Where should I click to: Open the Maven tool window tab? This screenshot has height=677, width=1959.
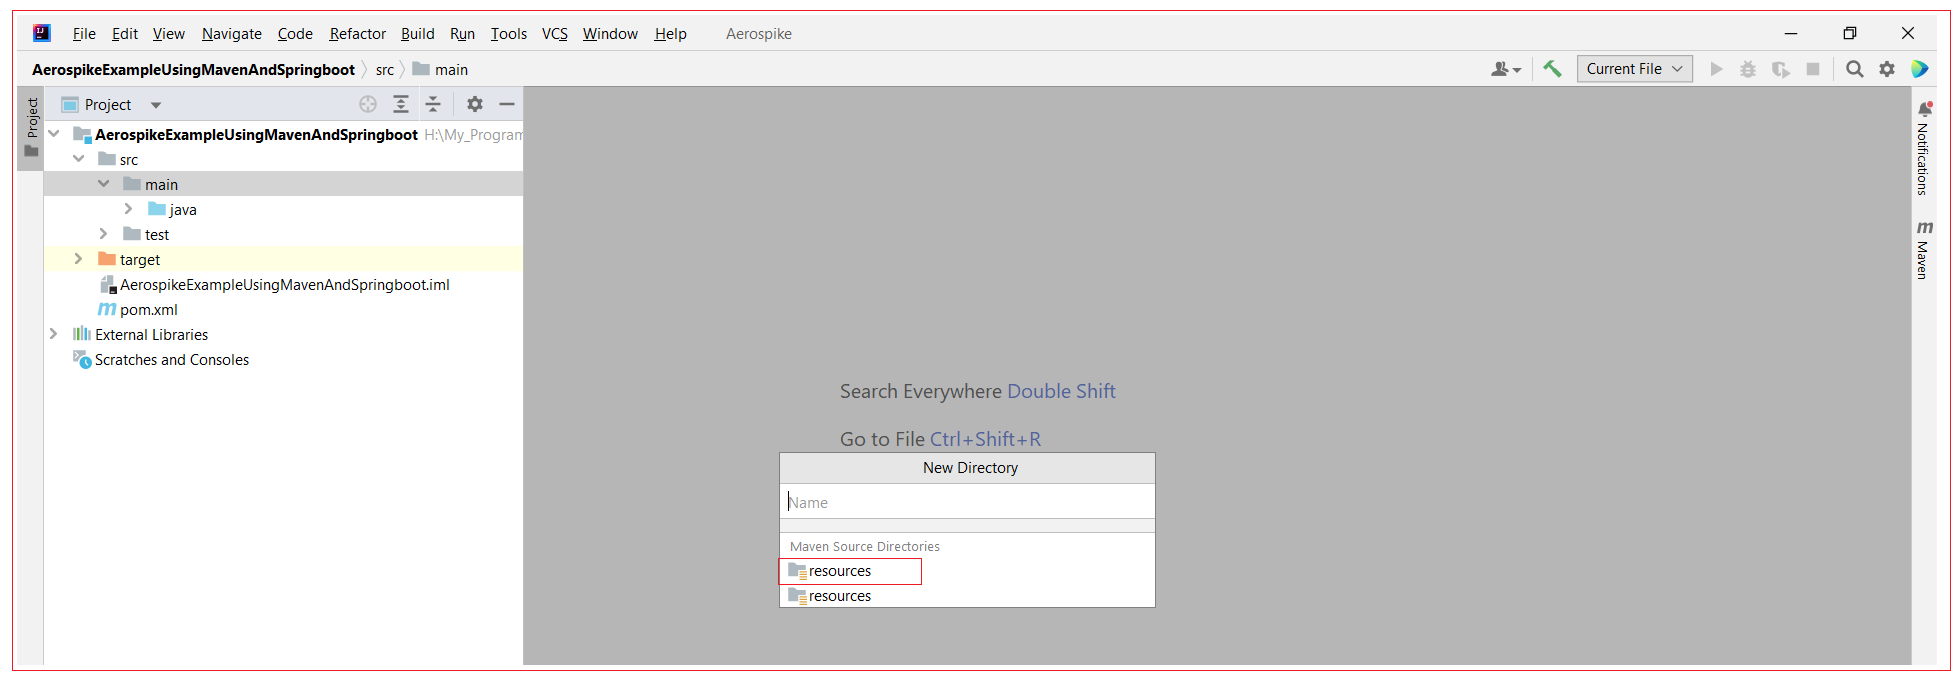[x=1923, y=250]
